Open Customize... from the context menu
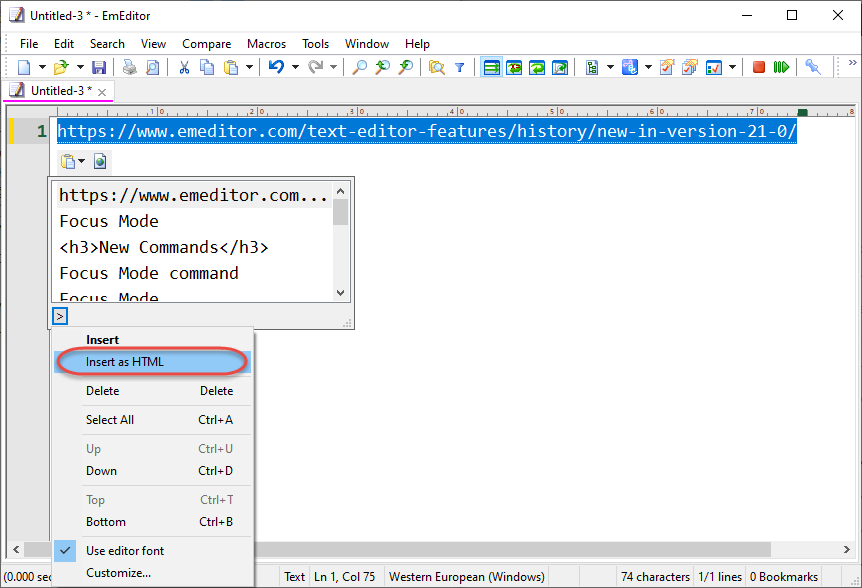Viewport: 862px width, 588px height. pos(153,573)
